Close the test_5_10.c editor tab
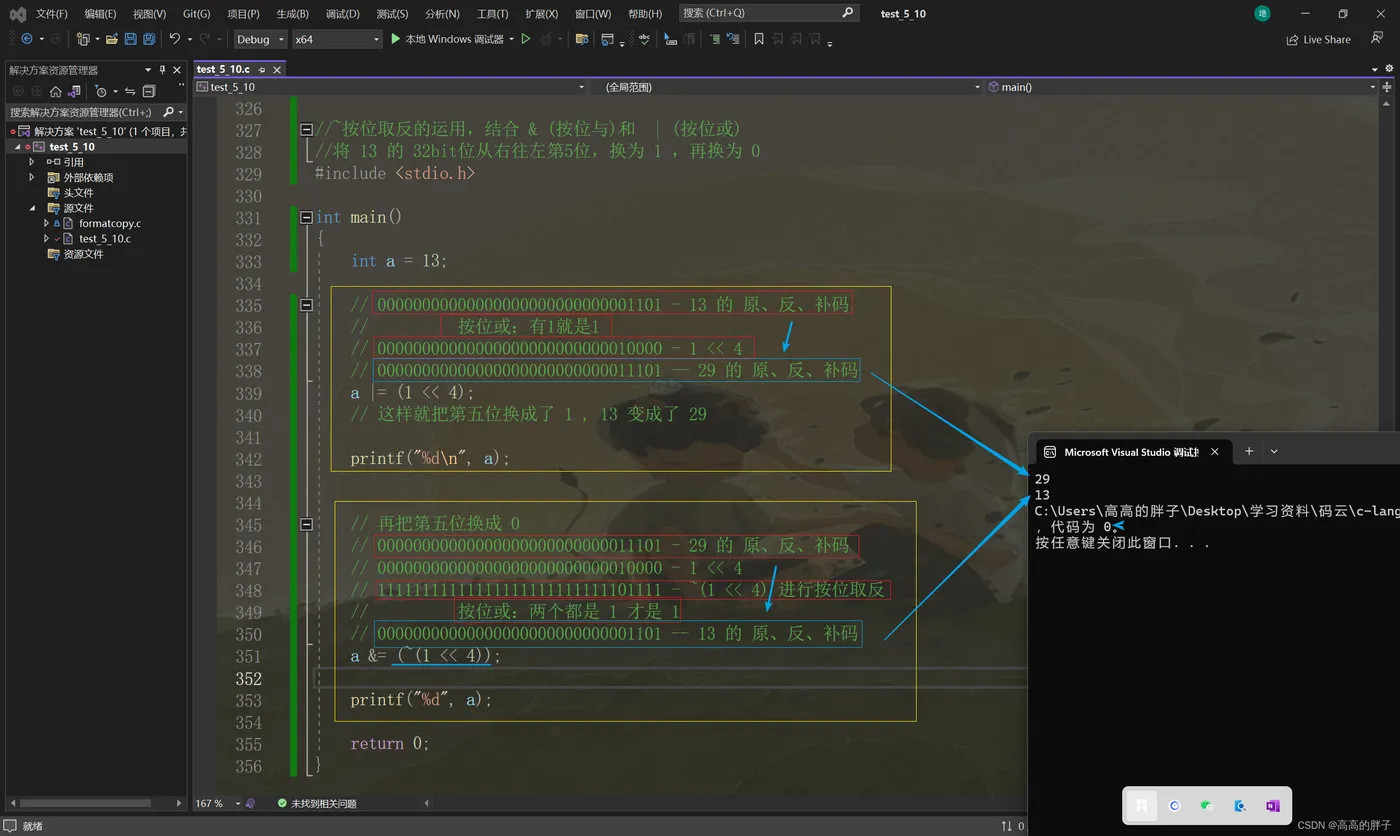1400x836 pixels. pyautogui.click(x=277, y=69)
